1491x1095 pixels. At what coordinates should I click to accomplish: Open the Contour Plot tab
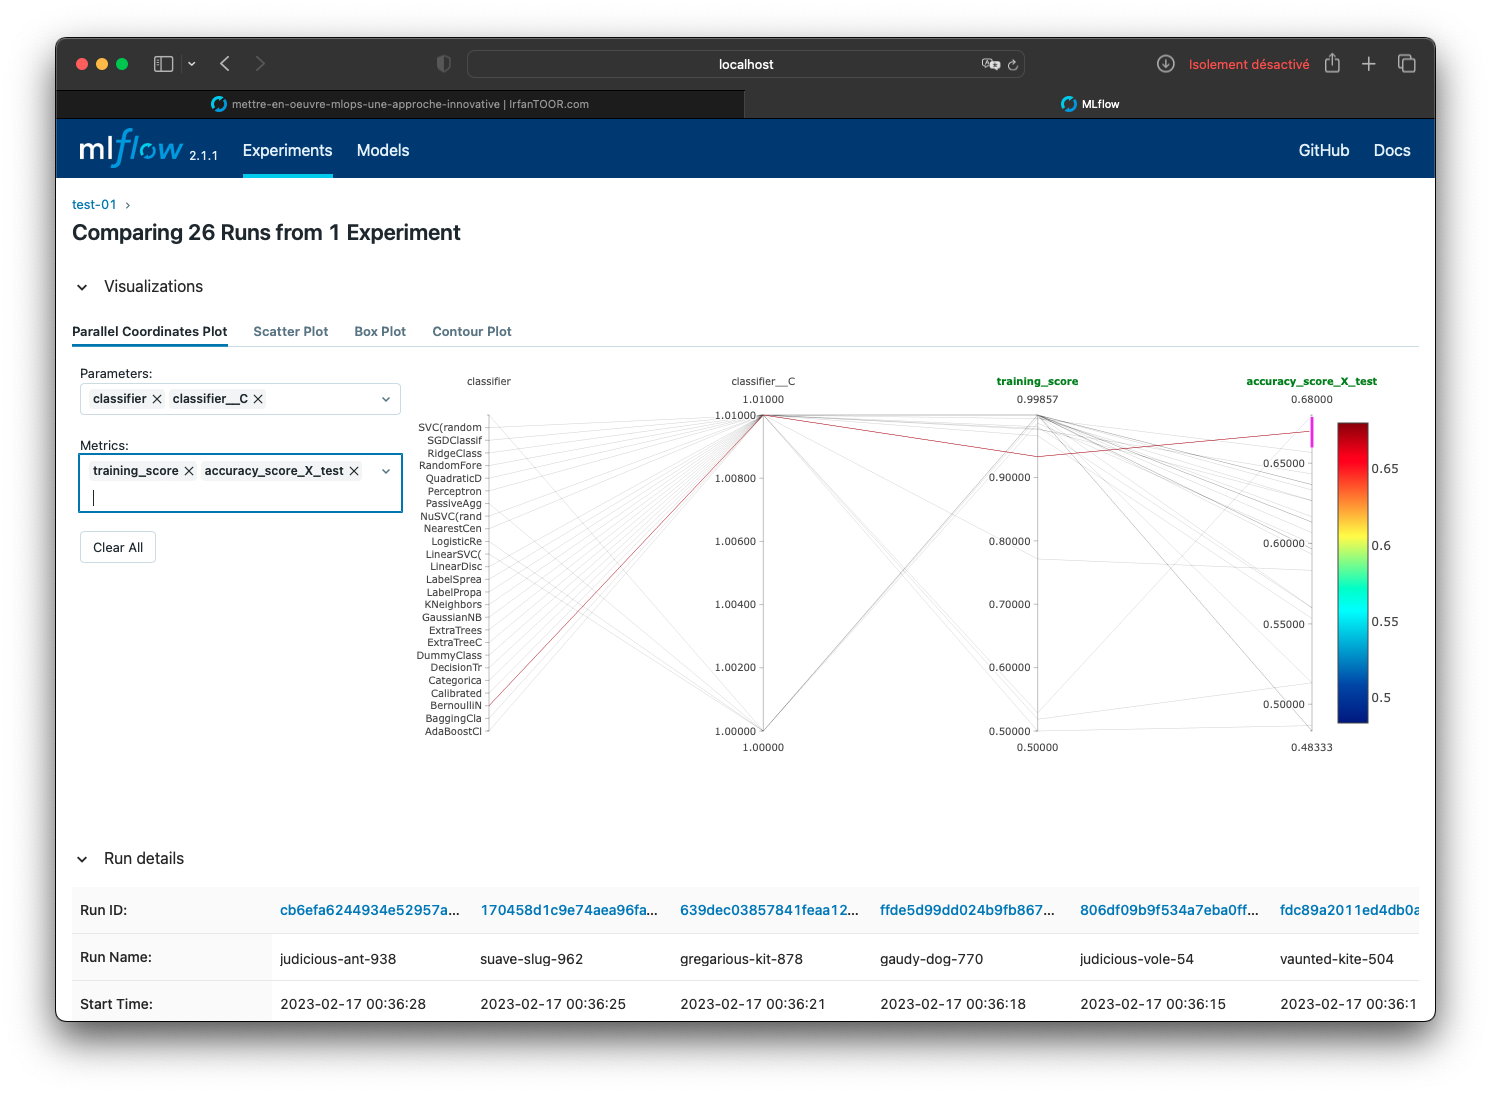coord(471,331)
